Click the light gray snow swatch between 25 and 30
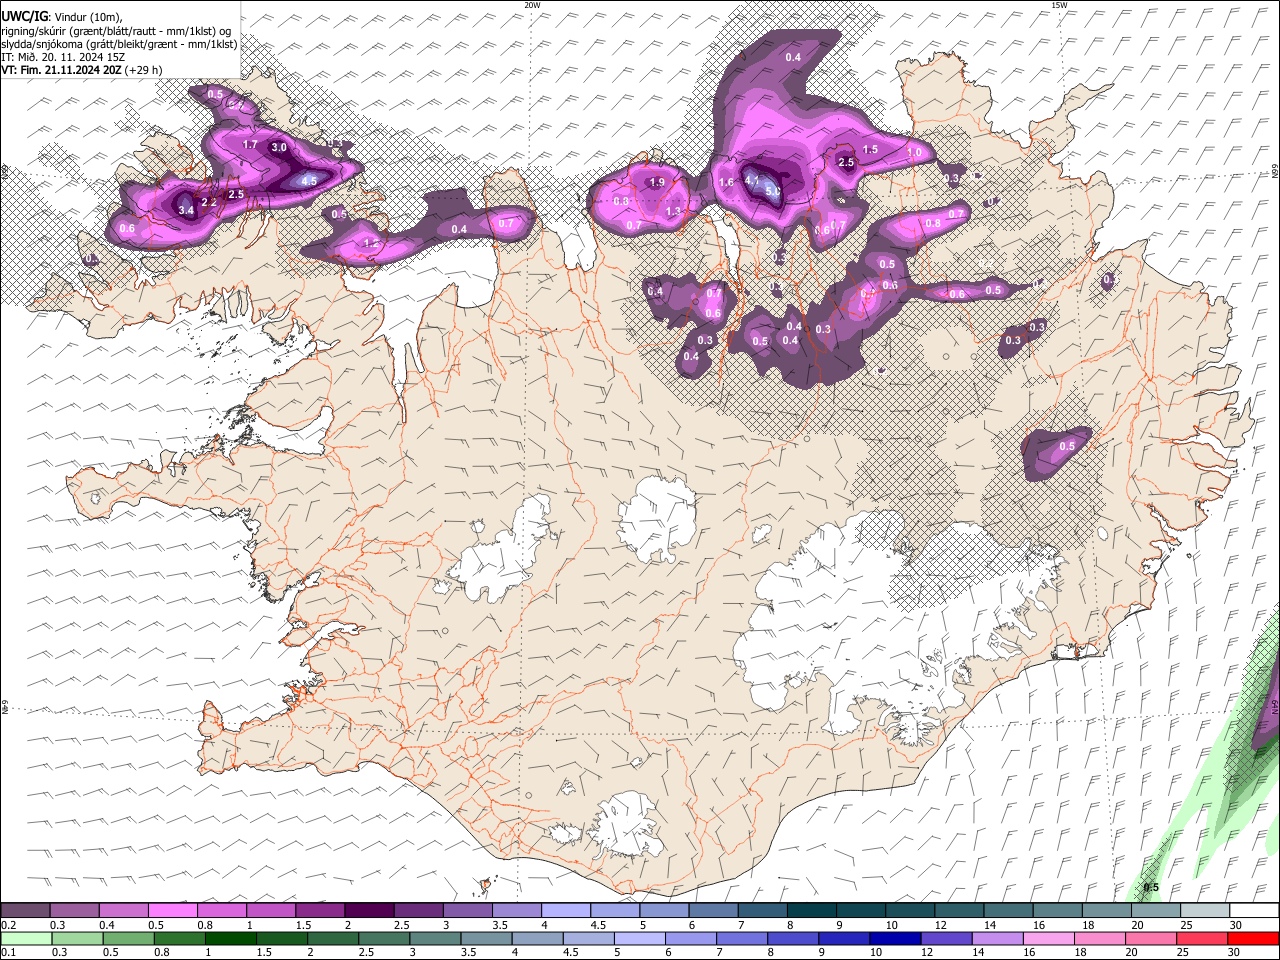Viewport: 1280px width, 960px height. [1205, 910]
